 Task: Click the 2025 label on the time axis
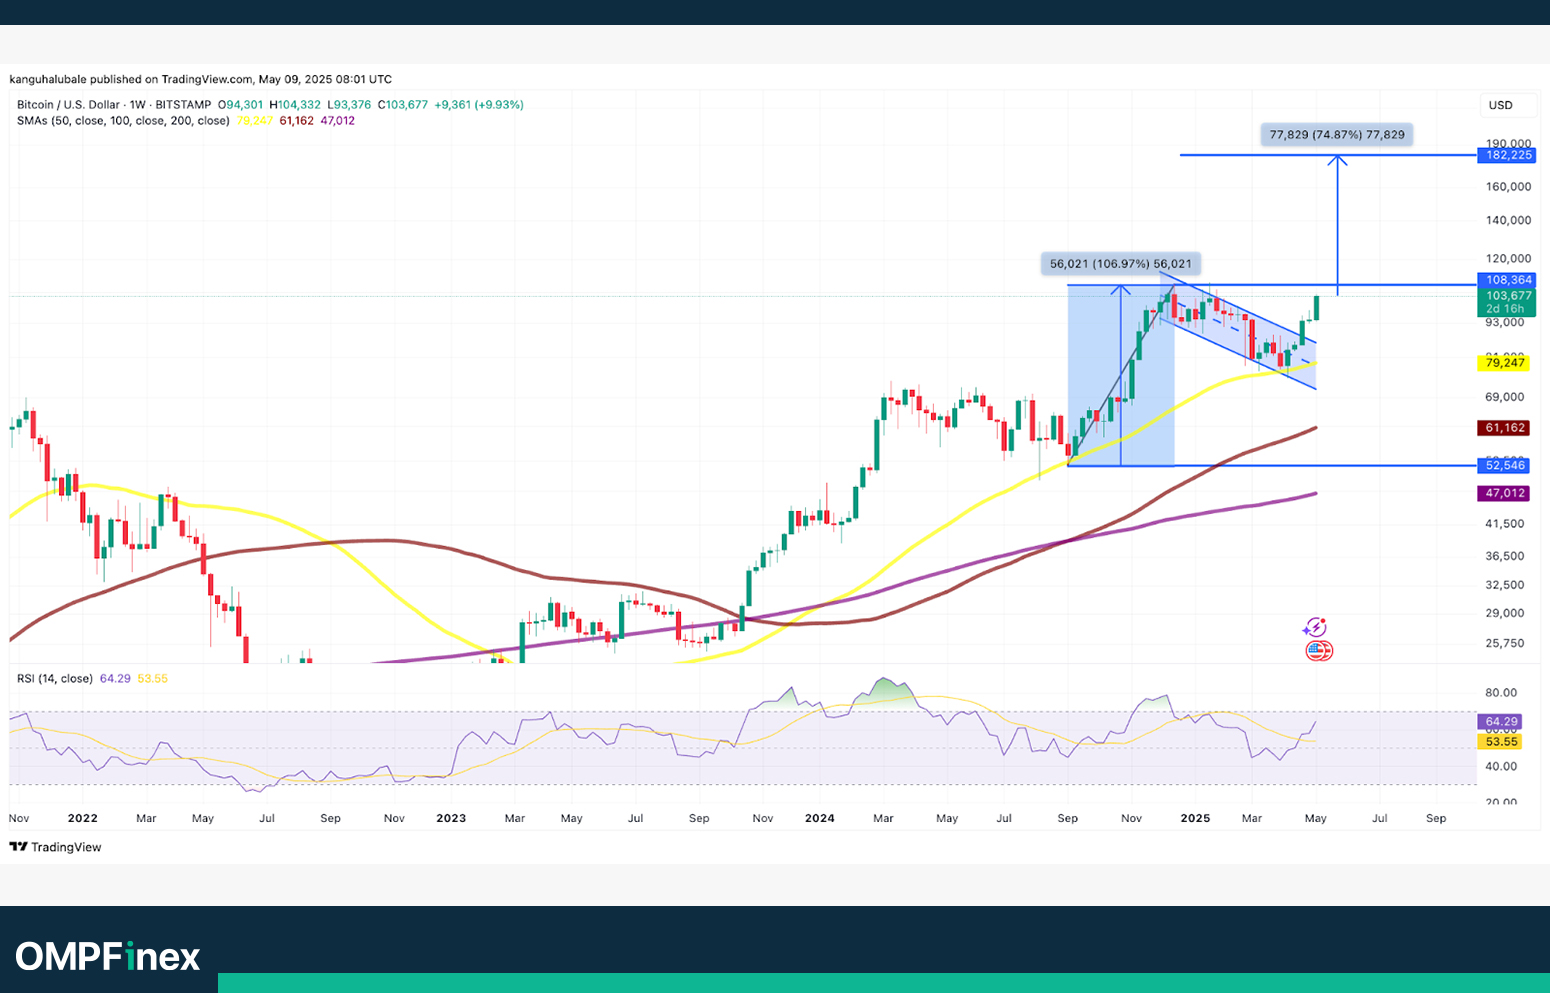click(x=1195, y=818)
